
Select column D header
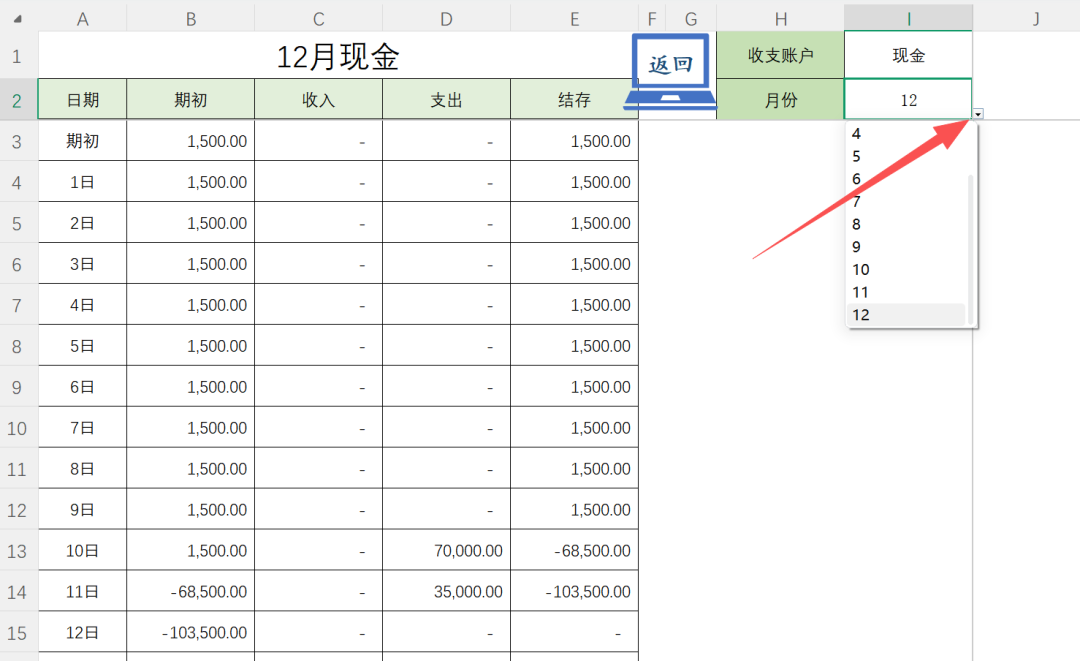[446, 18]
